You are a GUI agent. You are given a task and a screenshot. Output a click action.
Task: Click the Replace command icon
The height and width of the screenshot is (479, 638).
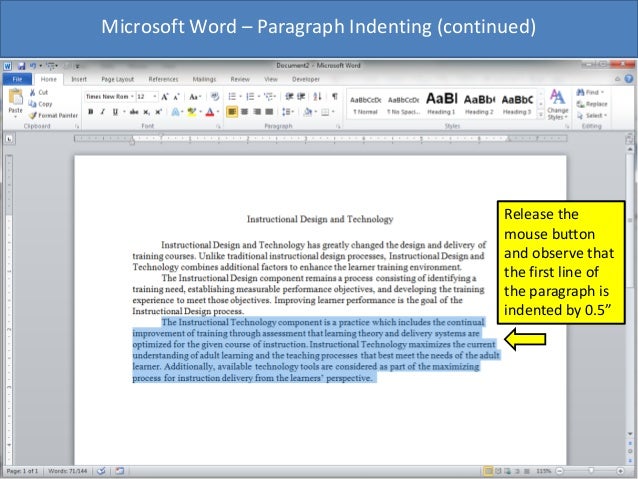[592, 104]
